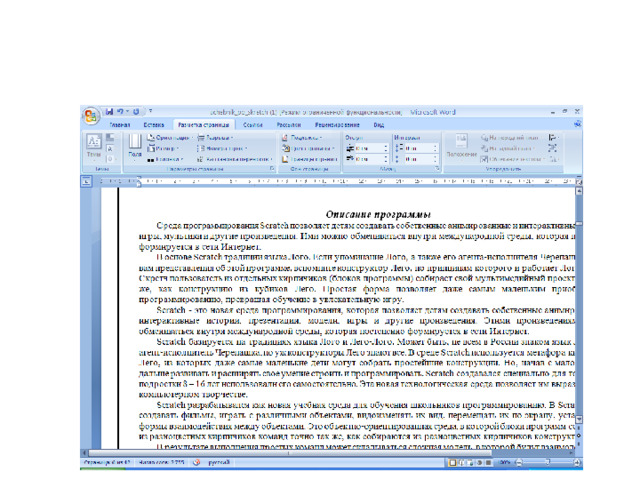The height and width of the screenshot is (480, 640).
Task: Click the spacing before value field
Action: (x=418, y=148)
